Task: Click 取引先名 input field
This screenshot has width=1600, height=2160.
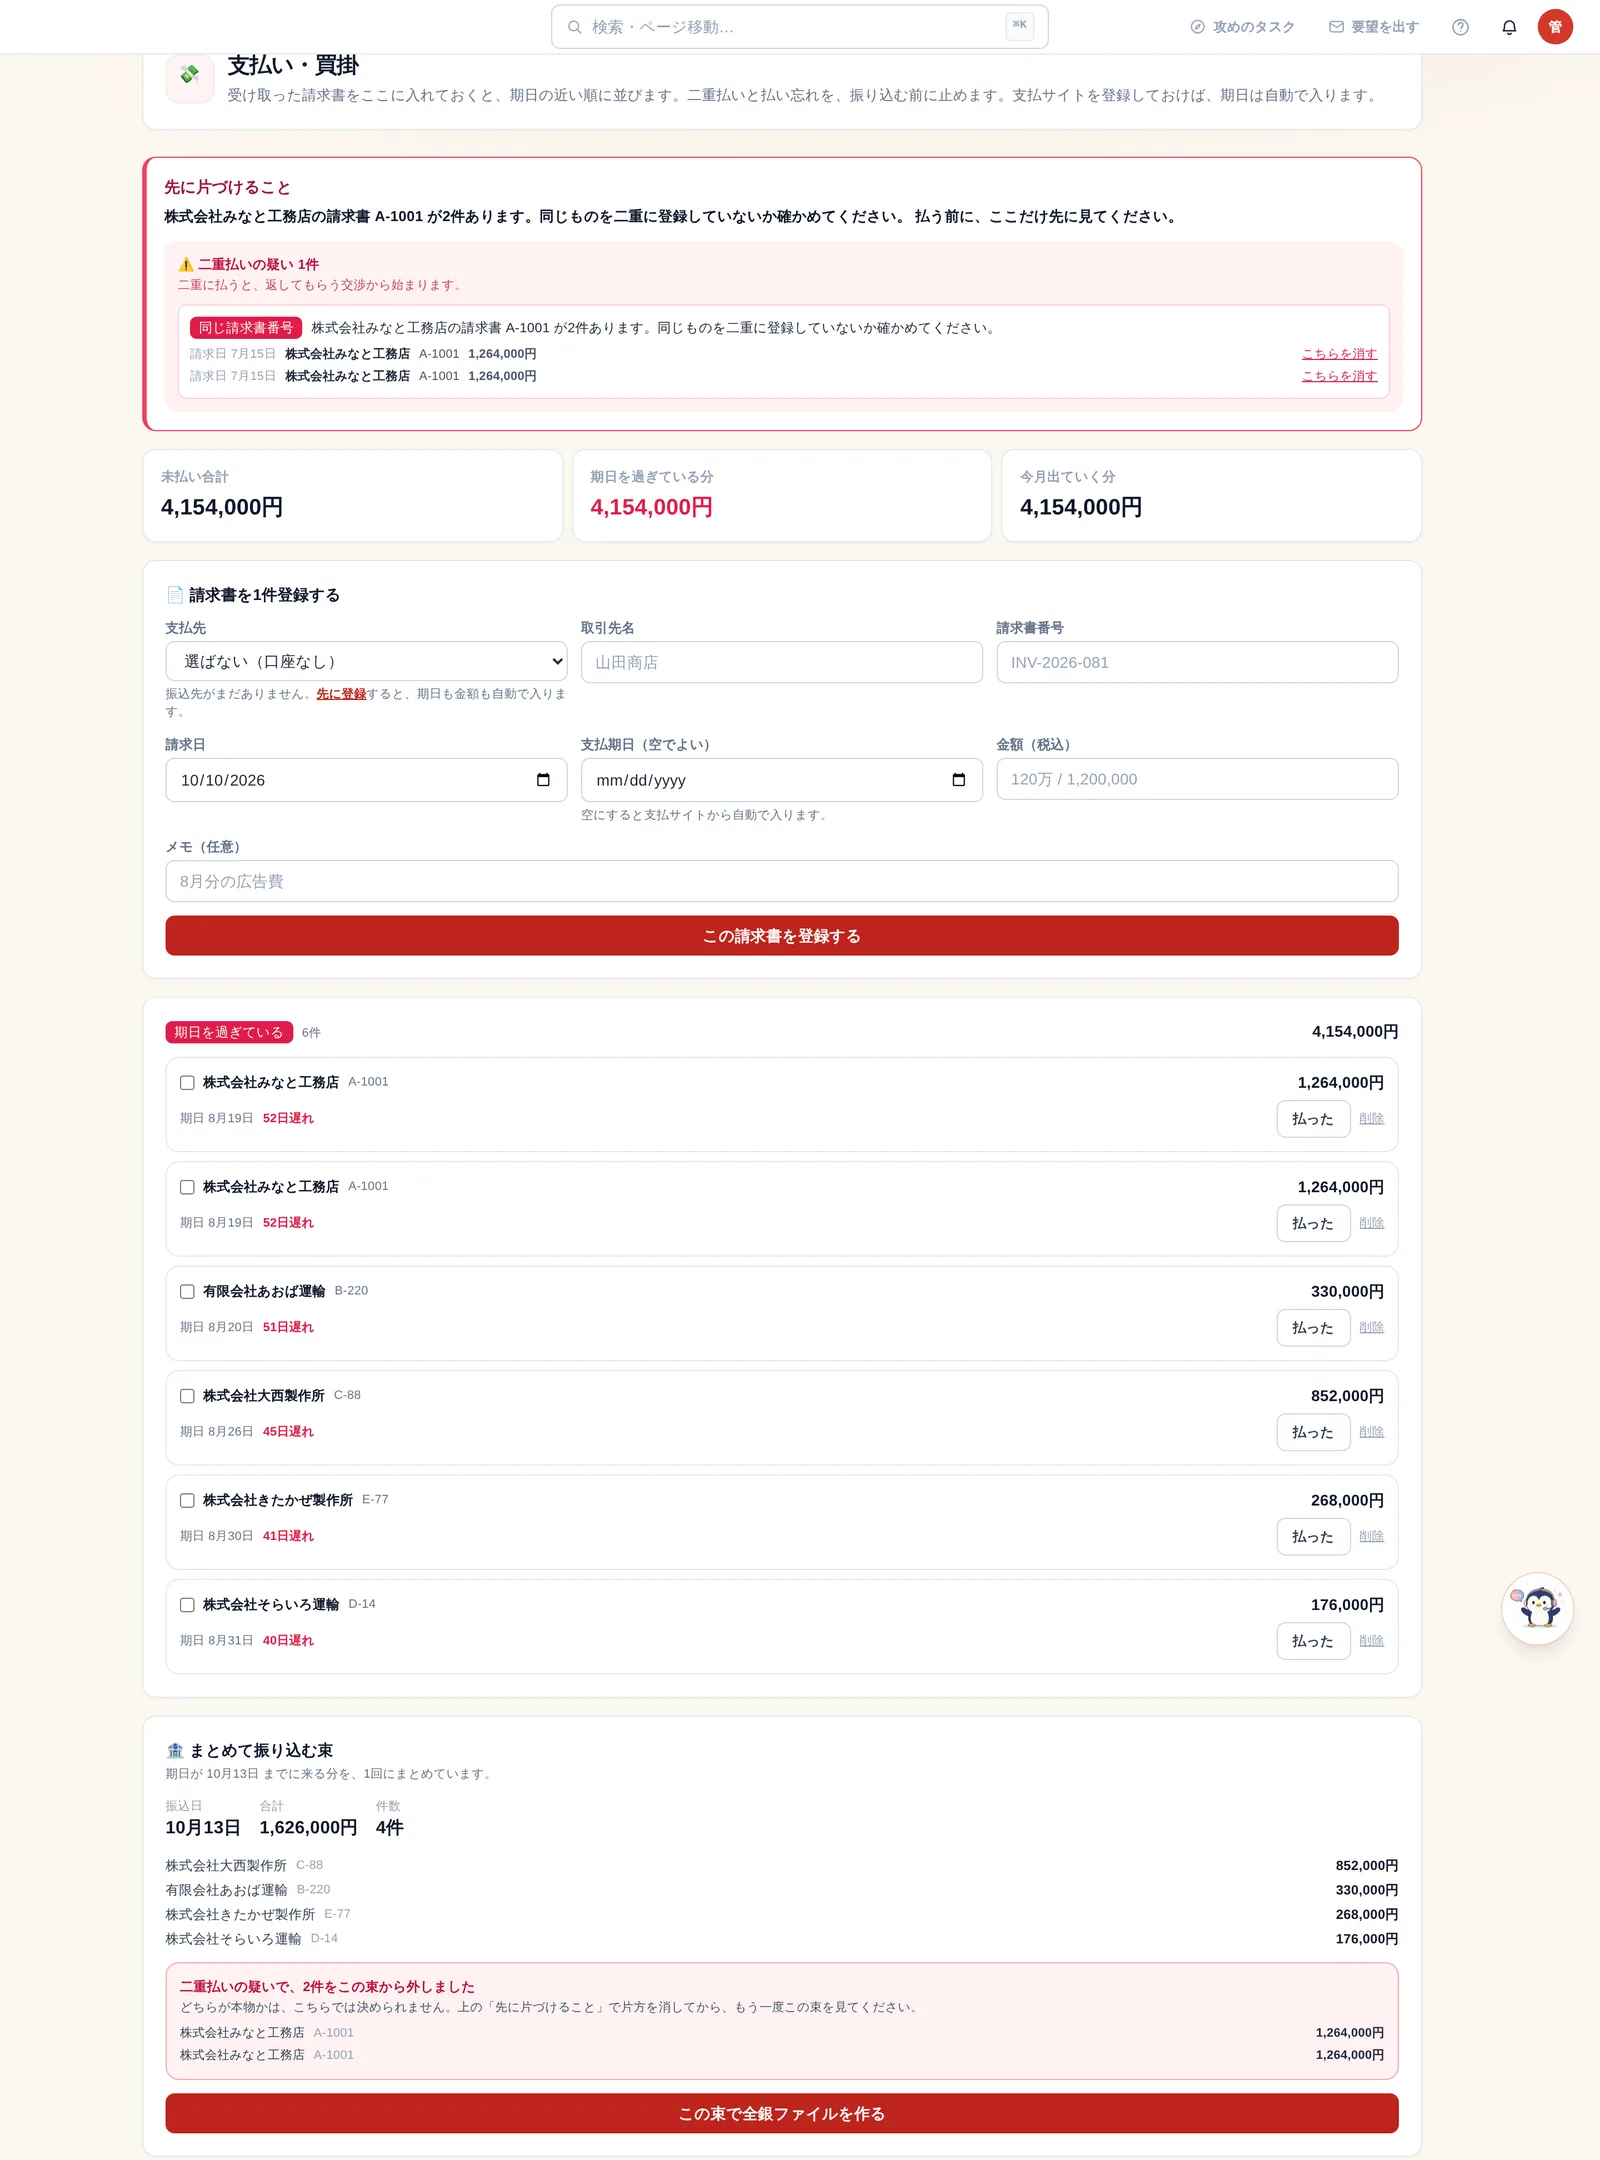Action: (x=781, y=662)
